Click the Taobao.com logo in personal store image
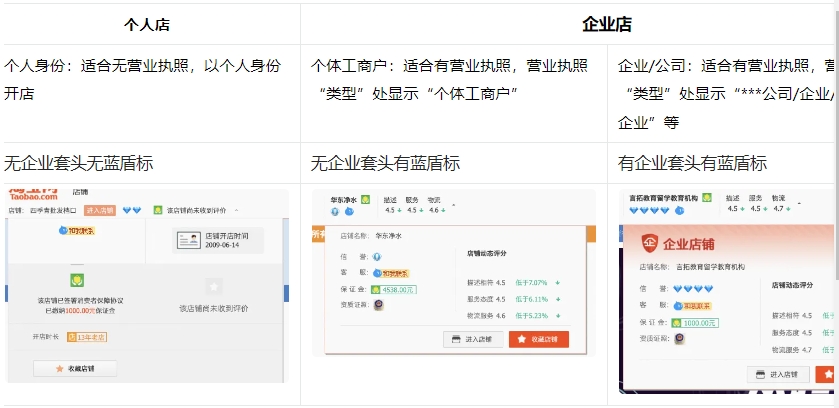The image size is (839, 408). 33,193
